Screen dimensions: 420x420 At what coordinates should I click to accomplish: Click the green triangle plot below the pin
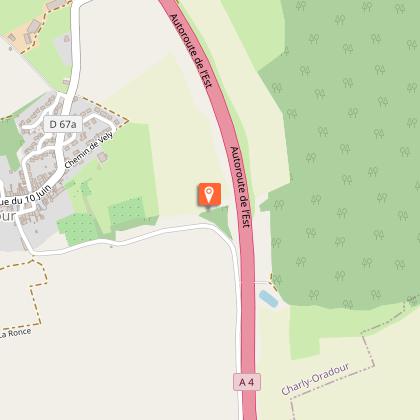pyautogui.click(x=218, y=220)
